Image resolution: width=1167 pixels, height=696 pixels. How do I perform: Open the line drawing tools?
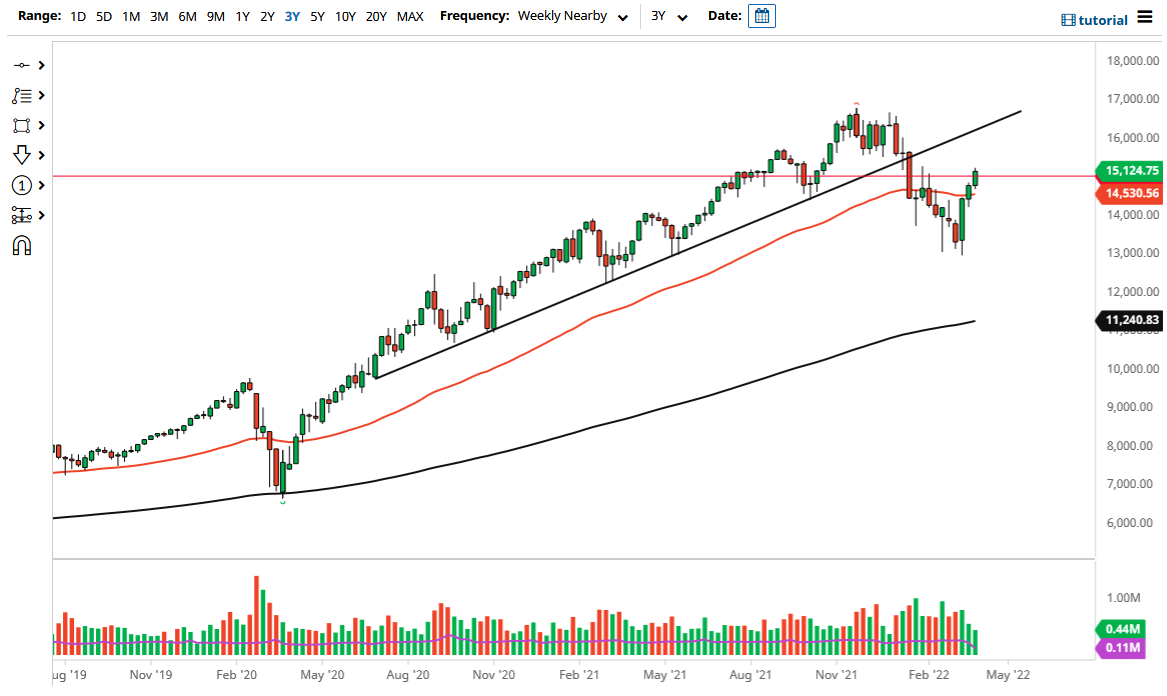point(22,95)
